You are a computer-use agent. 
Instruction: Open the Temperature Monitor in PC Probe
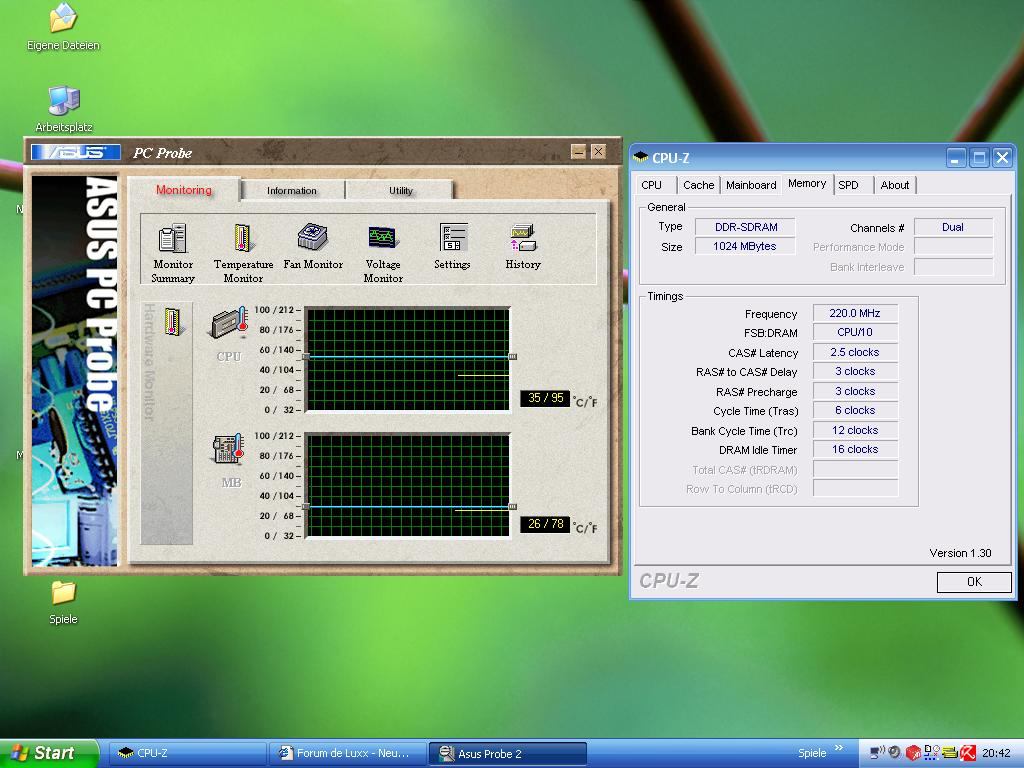tap(243, 253)
